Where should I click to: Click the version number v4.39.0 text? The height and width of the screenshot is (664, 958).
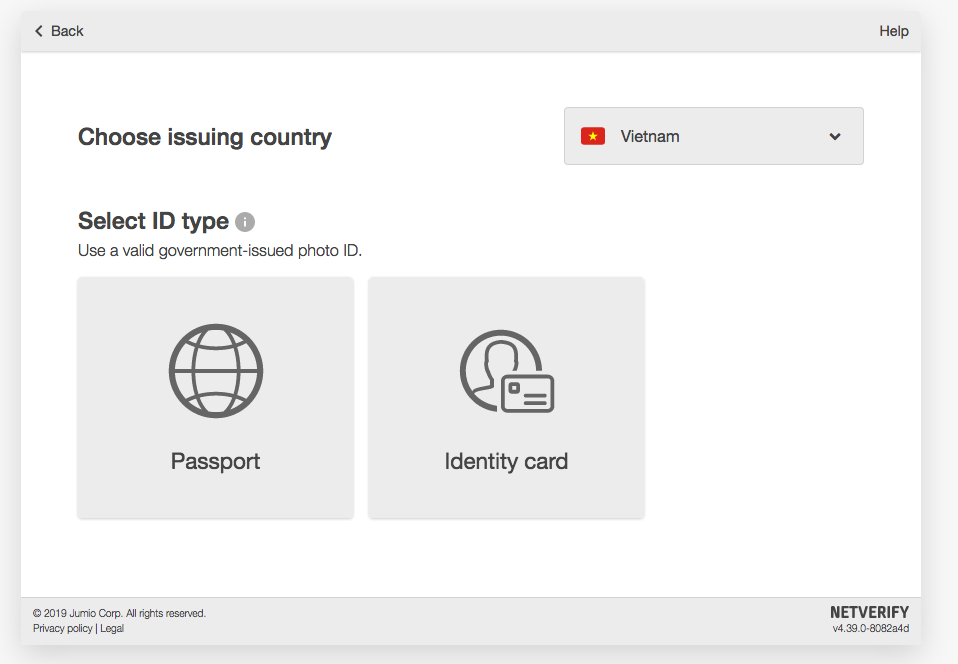point(871,629)
